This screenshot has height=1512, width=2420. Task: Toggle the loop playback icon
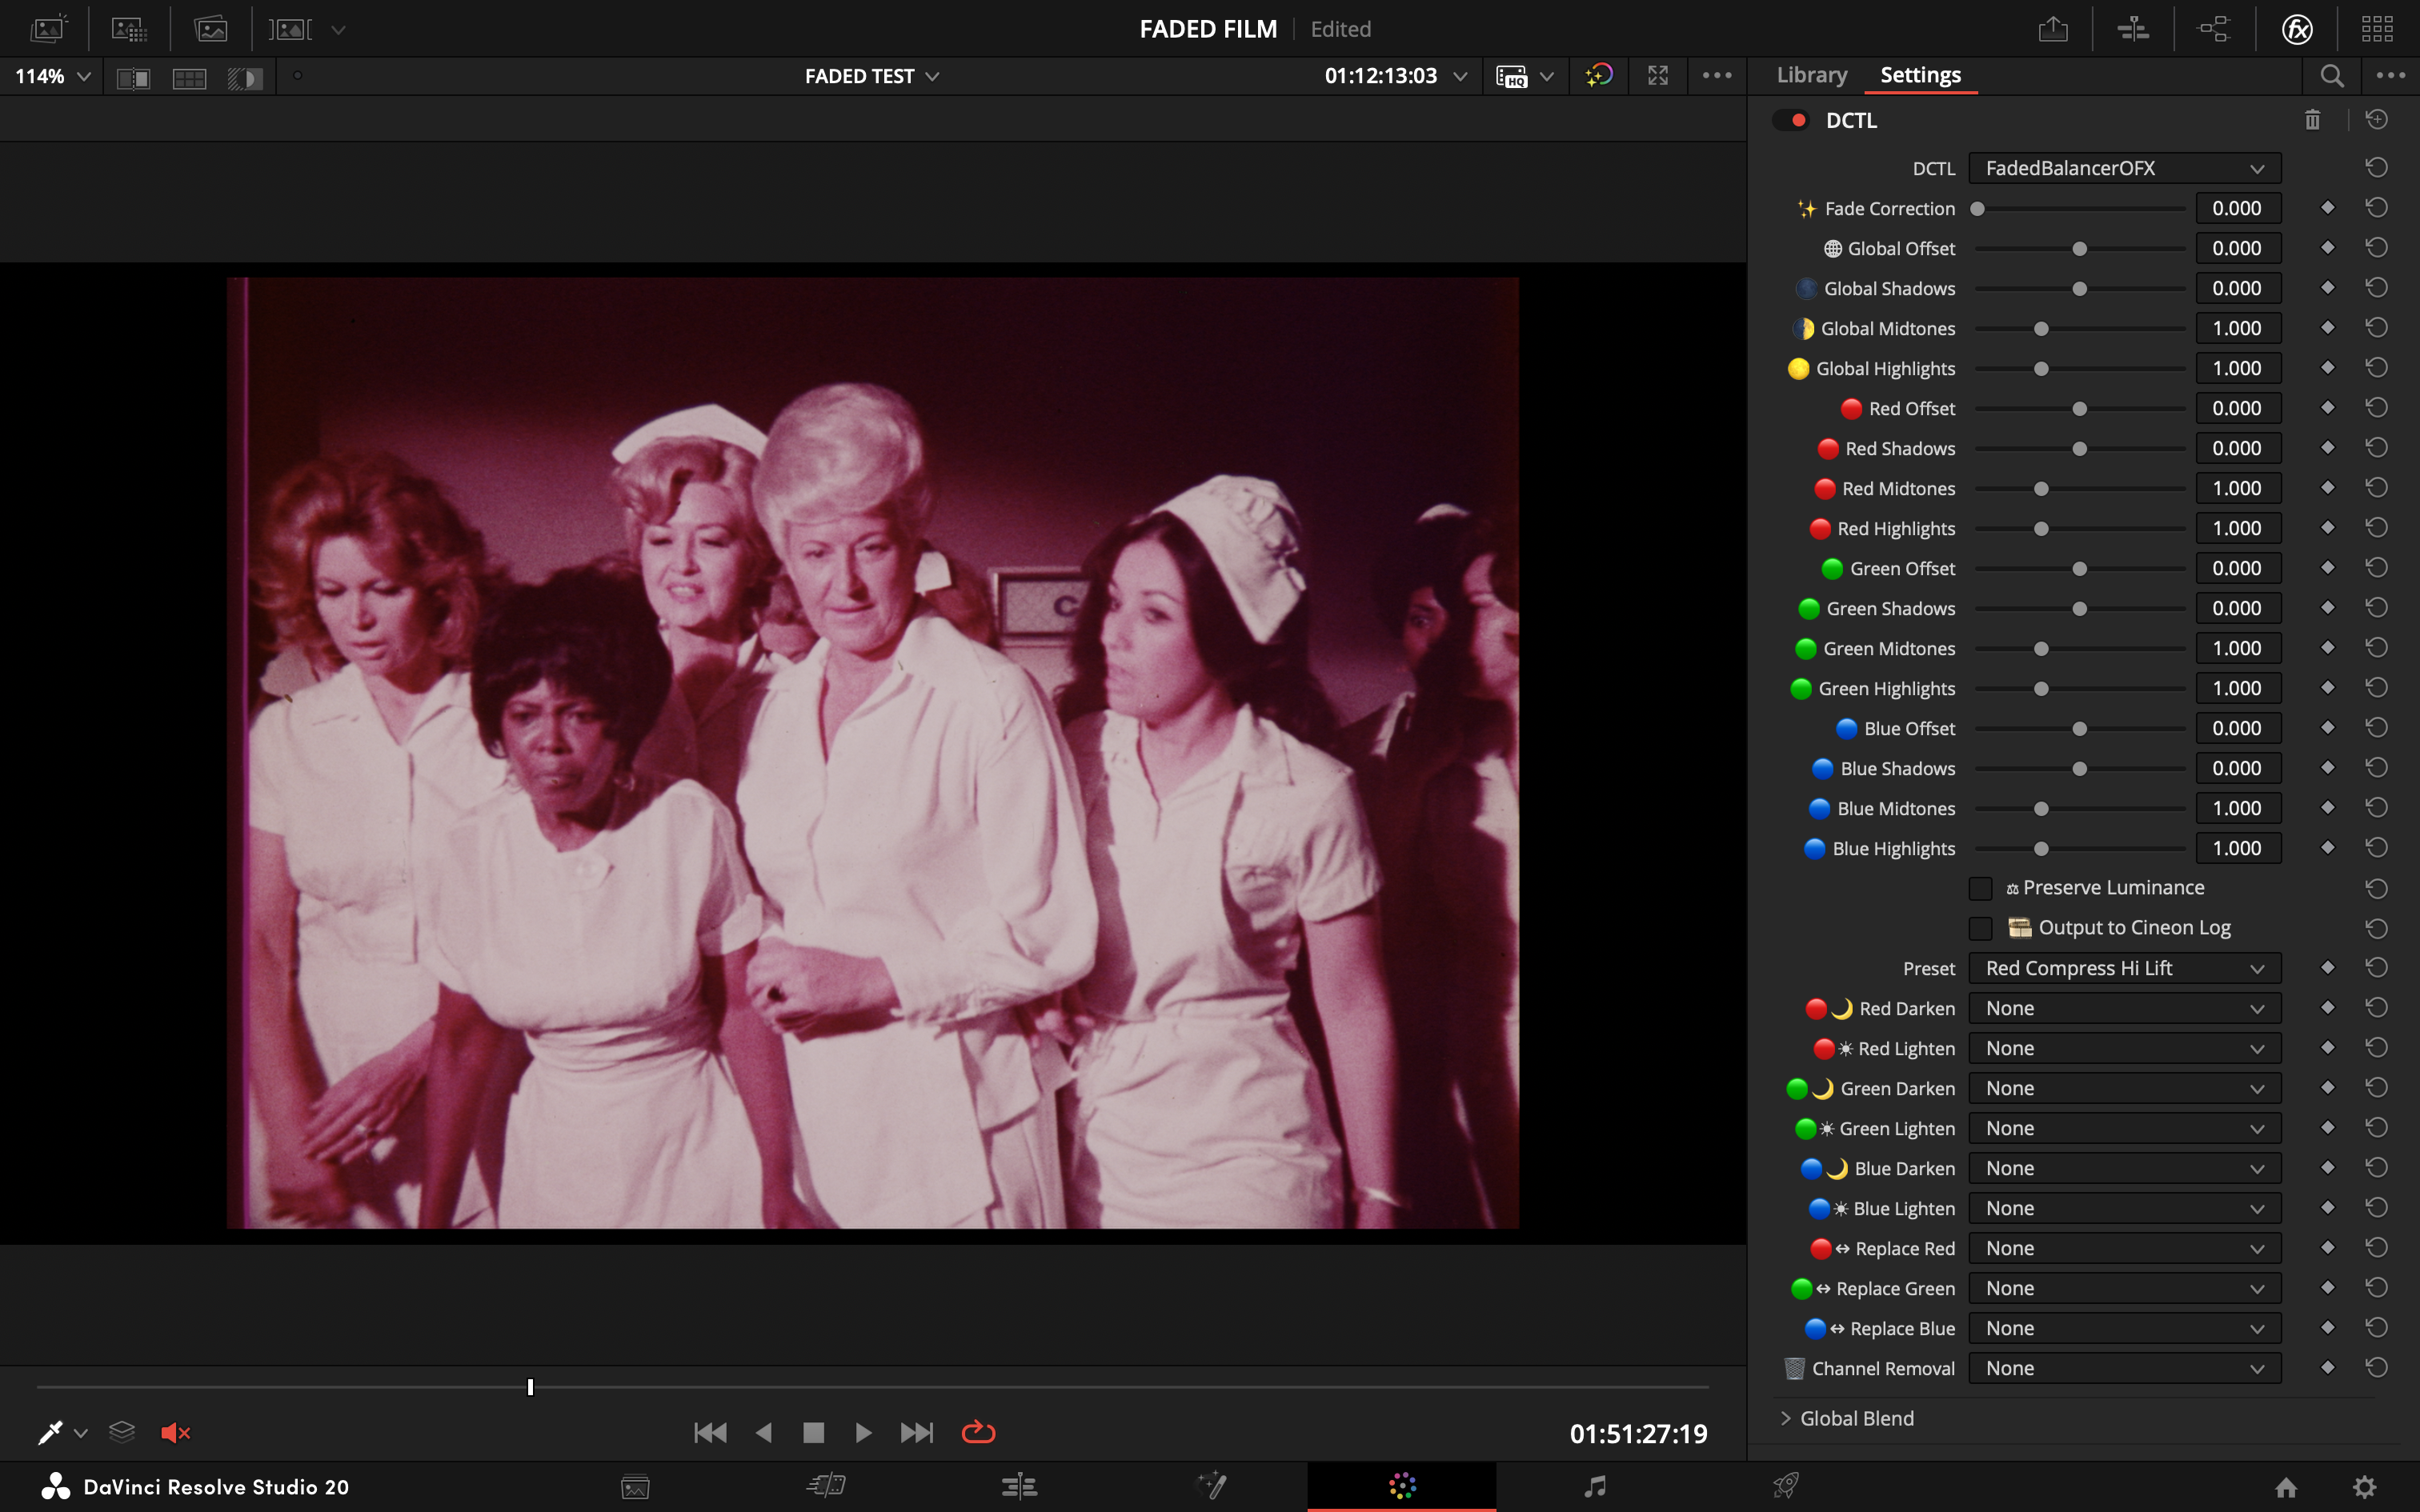[978, 1433]
